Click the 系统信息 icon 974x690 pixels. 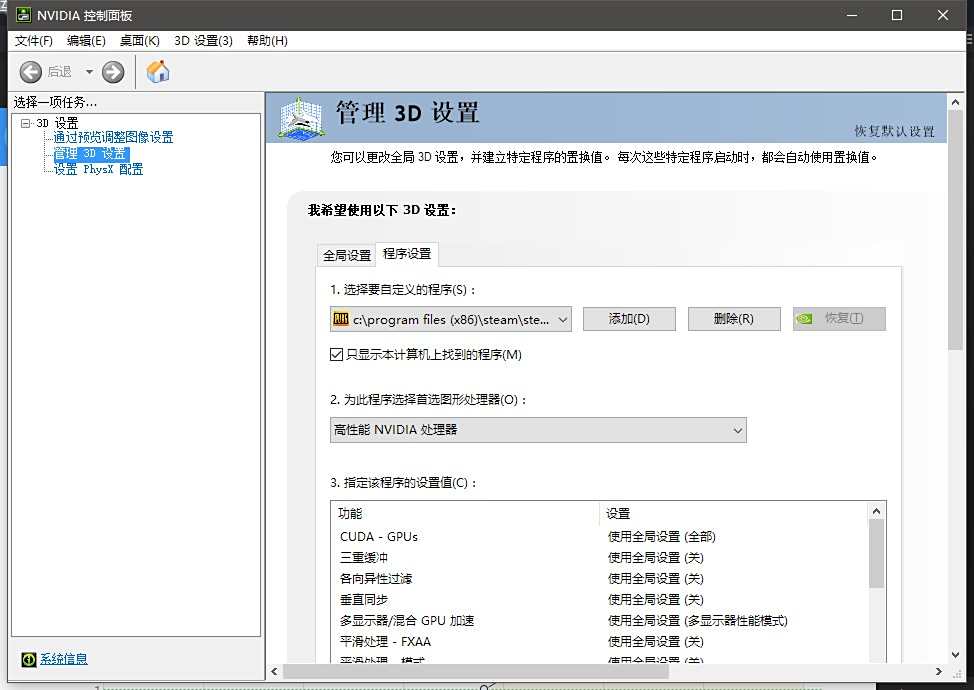pyautogui.click(x=29, y=659)
